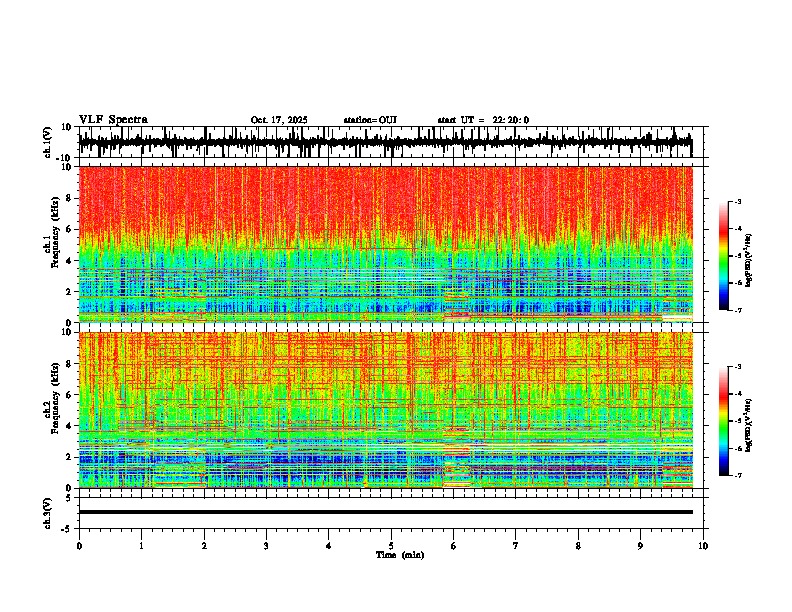Click the "-7" label on ch.2 colorbar
Viewport: 792px width, 612px height.
pyautogui.click(x=737, y=475)
